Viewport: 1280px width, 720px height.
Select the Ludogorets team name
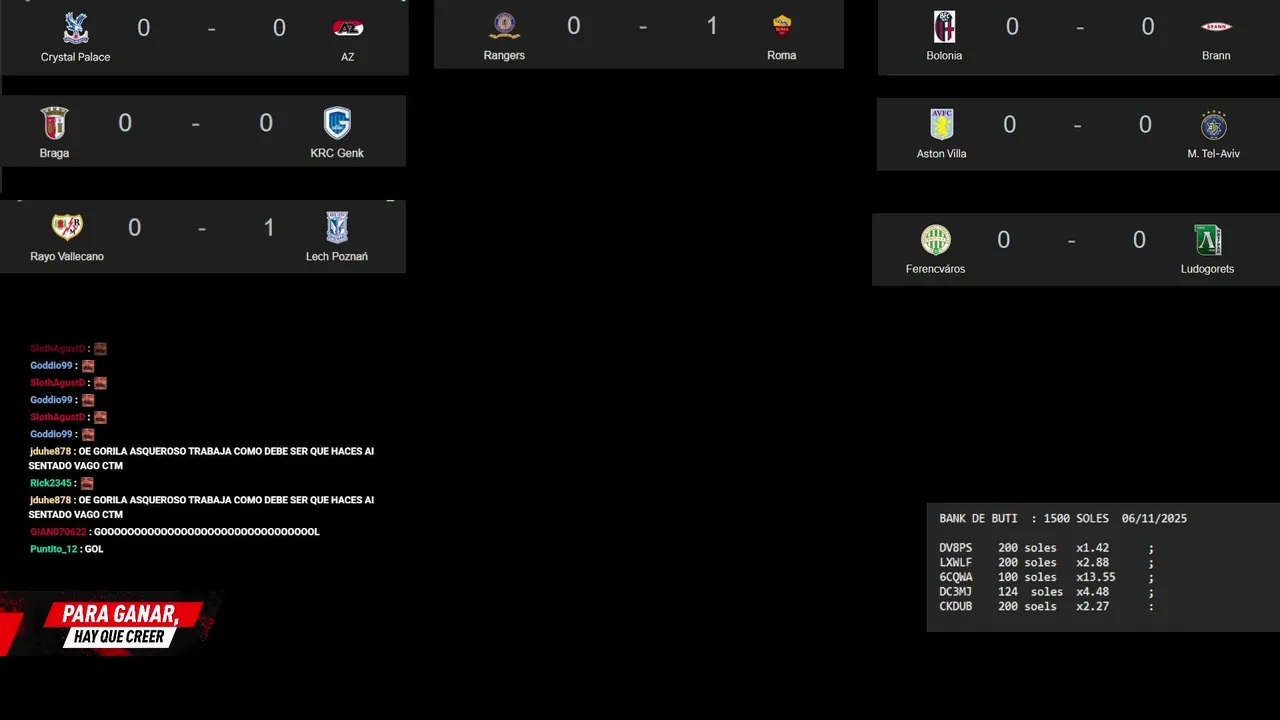tap(1208, 269)
